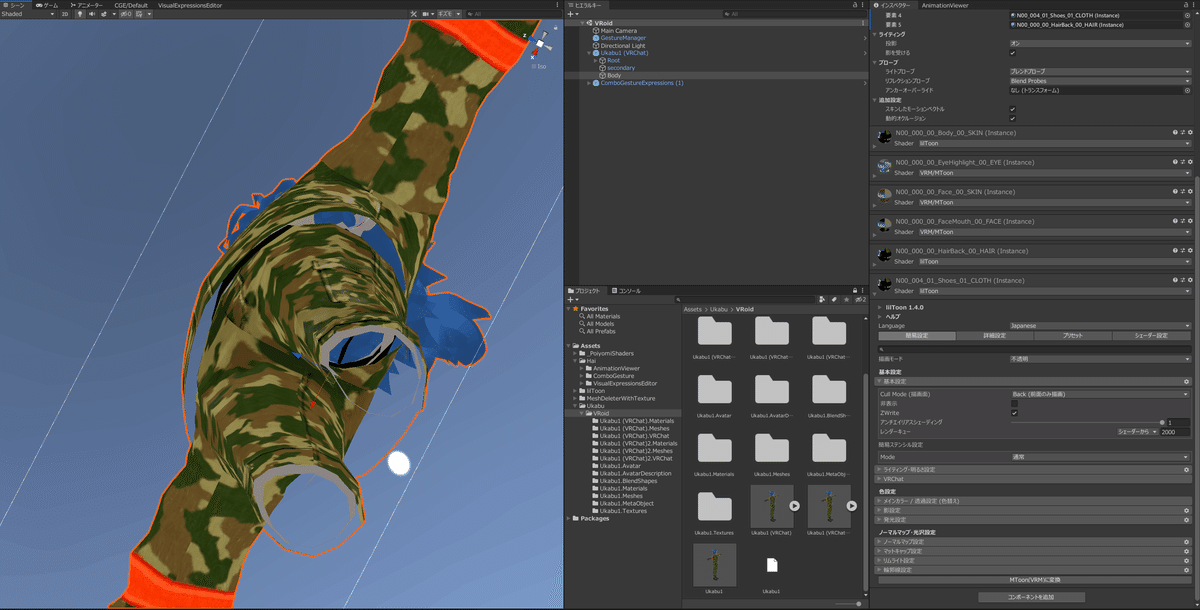Image resolution: width=1200 pixels, height=610 pixels.
Task: Open the Language dropdown set to Japanese
Action: click(x=1100, y=326)
